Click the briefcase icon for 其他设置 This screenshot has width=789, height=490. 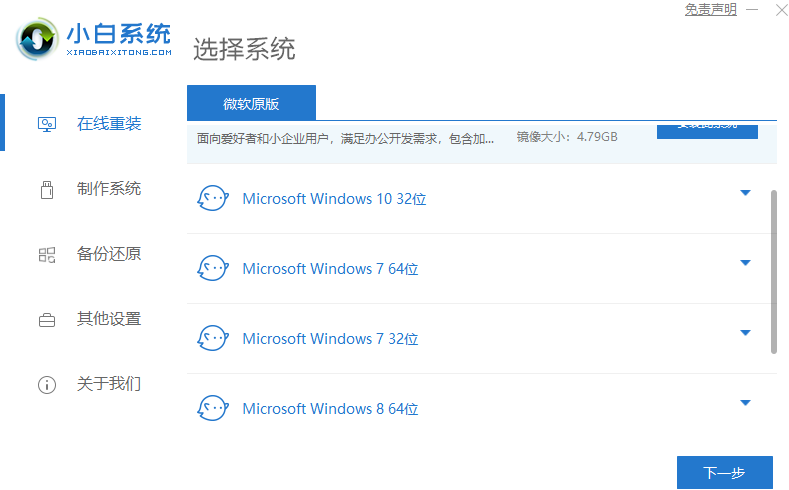coord(47,320)
